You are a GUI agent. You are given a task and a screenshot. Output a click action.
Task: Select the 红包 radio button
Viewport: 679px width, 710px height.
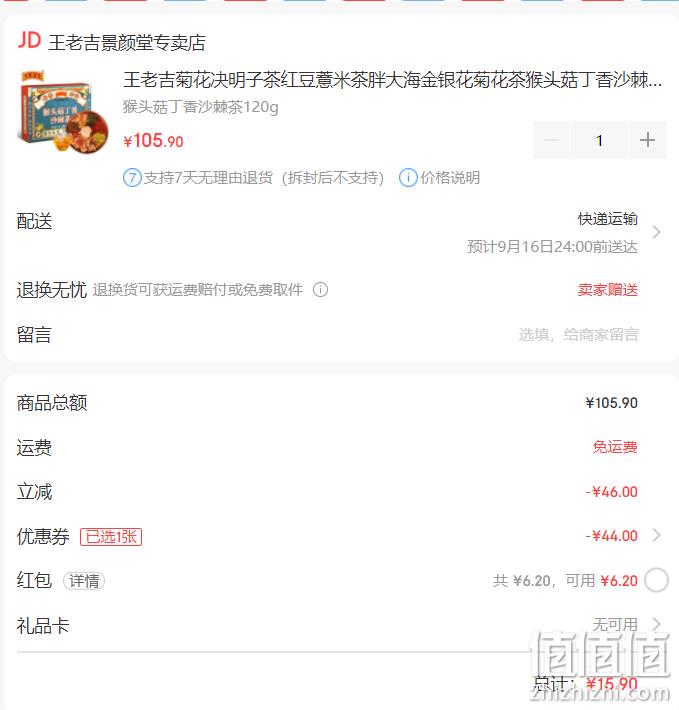tap(656, 580)
